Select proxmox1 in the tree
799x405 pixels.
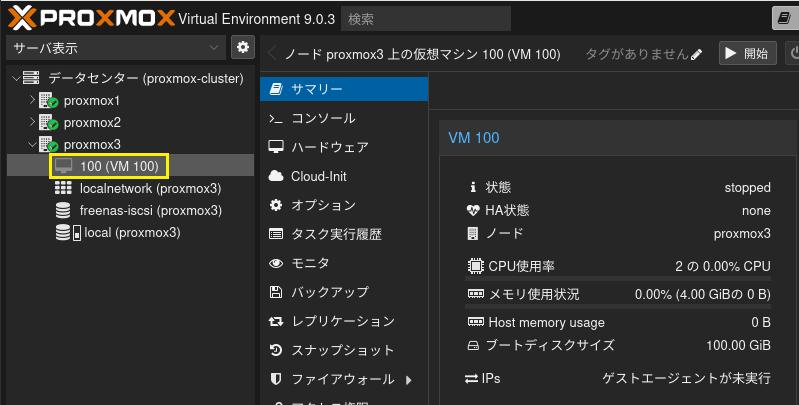92,101
